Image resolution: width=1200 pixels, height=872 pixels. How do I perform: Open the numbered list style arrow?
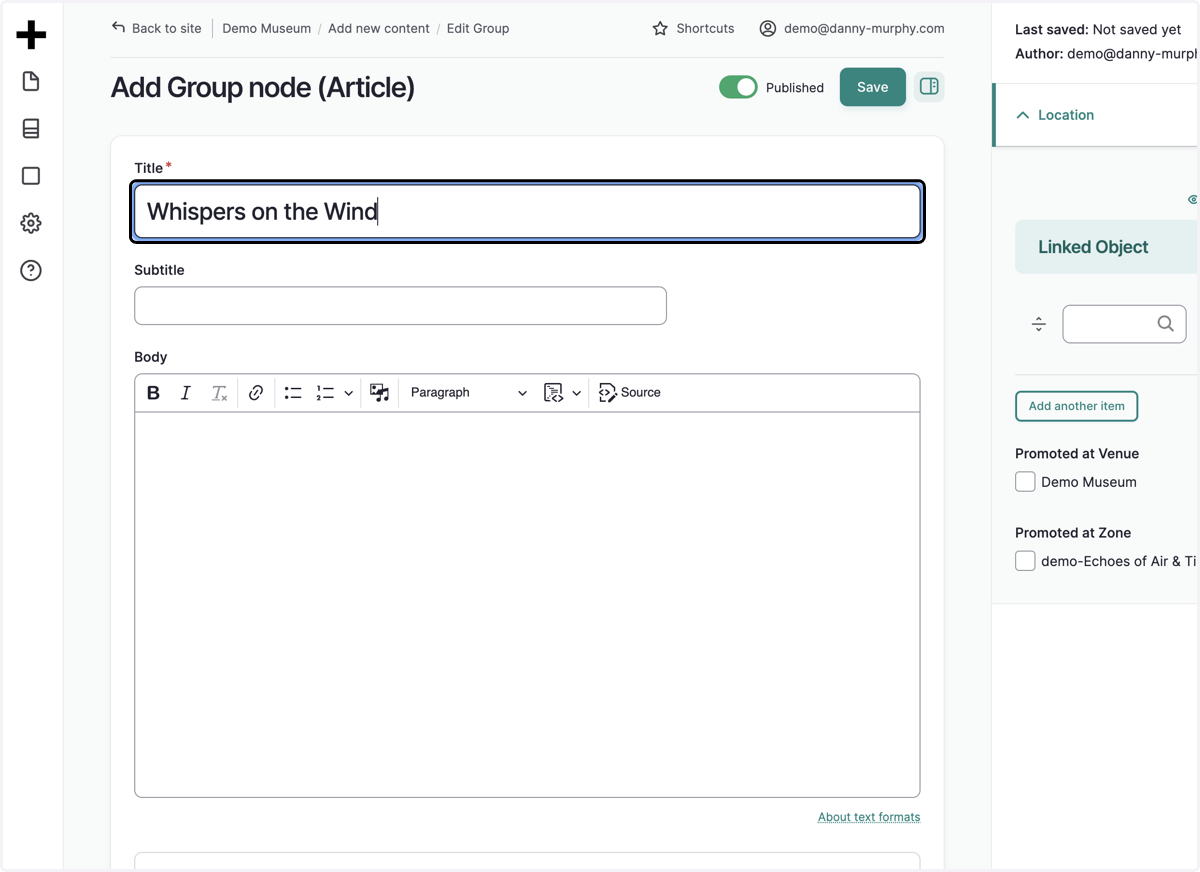pyautogui.click(x=348, y=393)
